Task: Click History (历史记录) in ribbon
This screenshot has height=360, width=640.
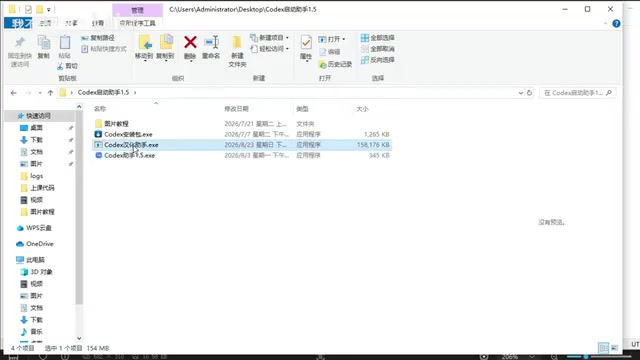Action: point(335,64)
